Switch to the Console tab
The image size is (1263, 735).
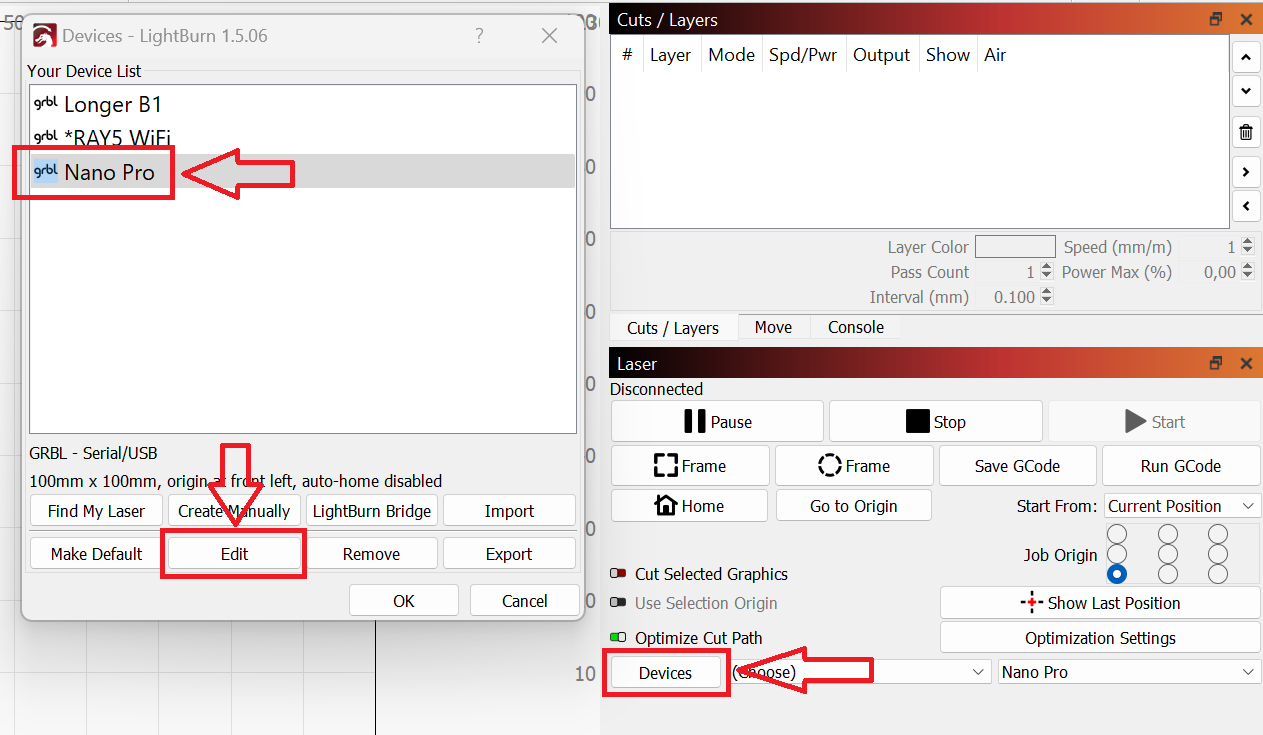[x=855, y=327]
